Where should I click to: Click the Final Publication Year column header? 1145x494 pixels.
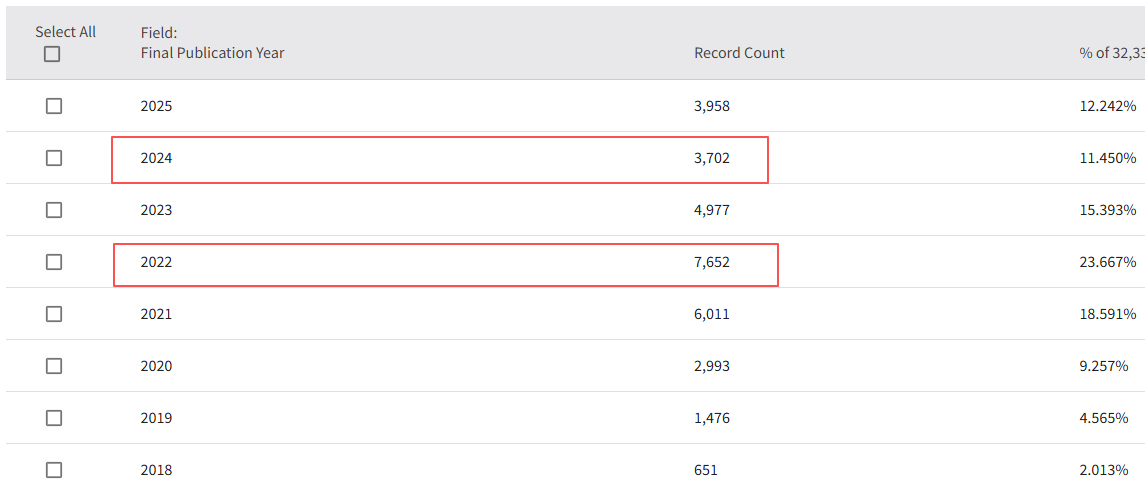[x=212, y=52]
